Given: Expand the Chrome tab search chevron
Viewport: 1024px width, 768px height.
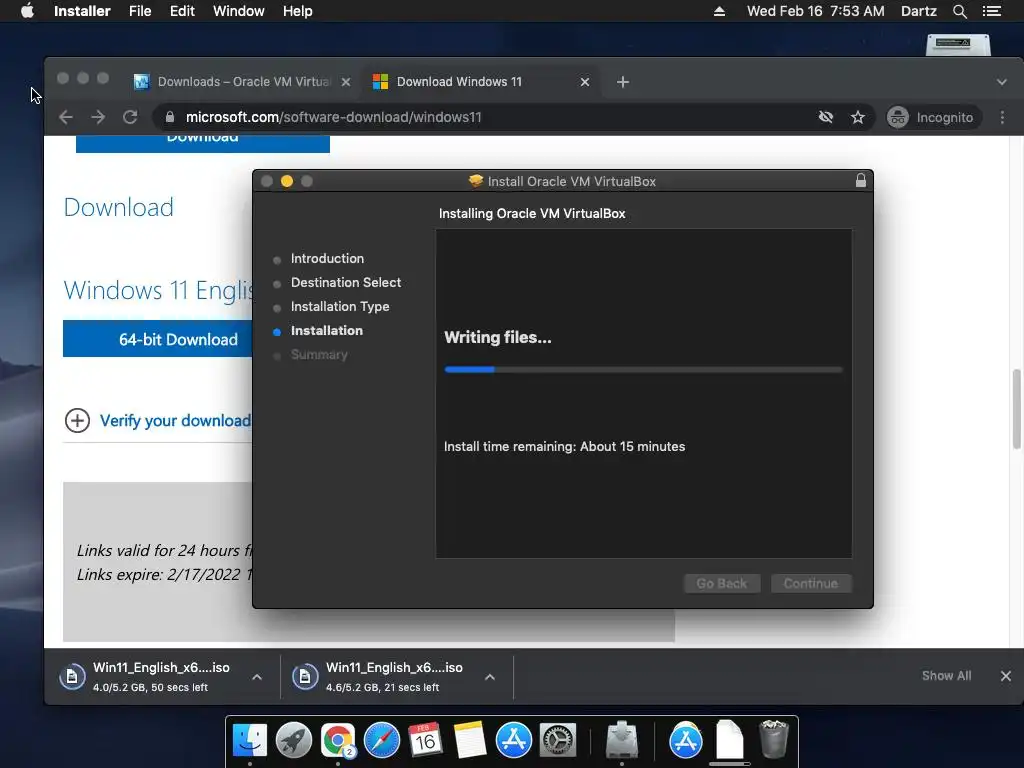Looking at the screenshot, I should [x=1001, y=82].
